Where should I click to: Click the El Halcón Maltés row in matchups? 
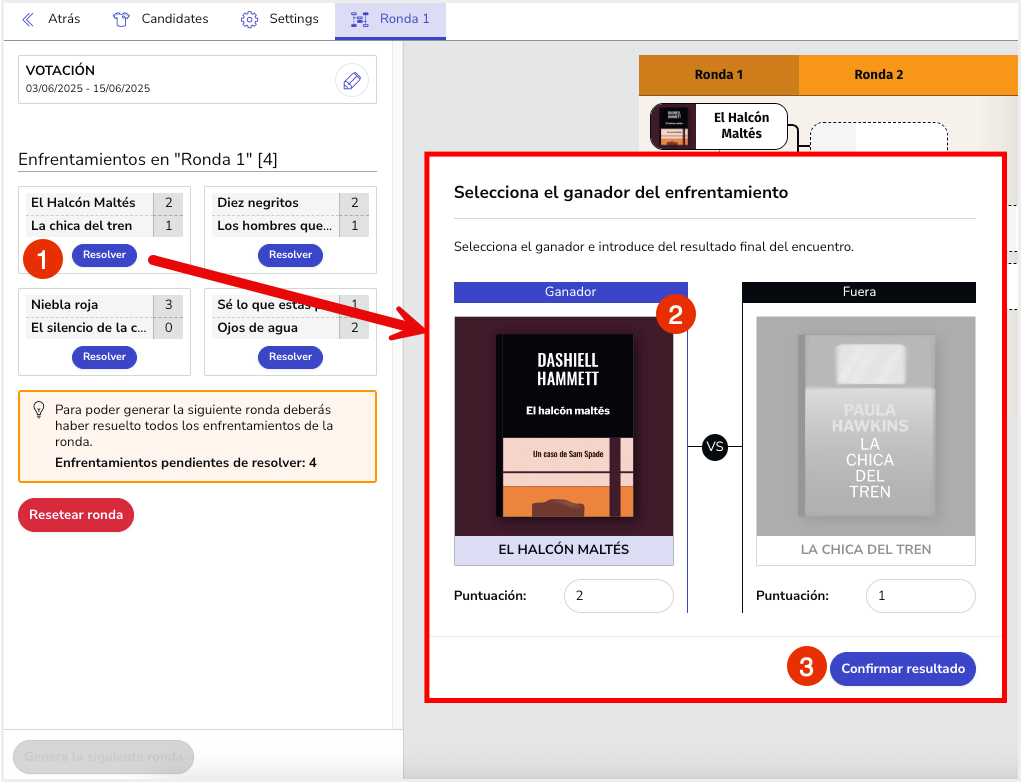coord(104,203)
